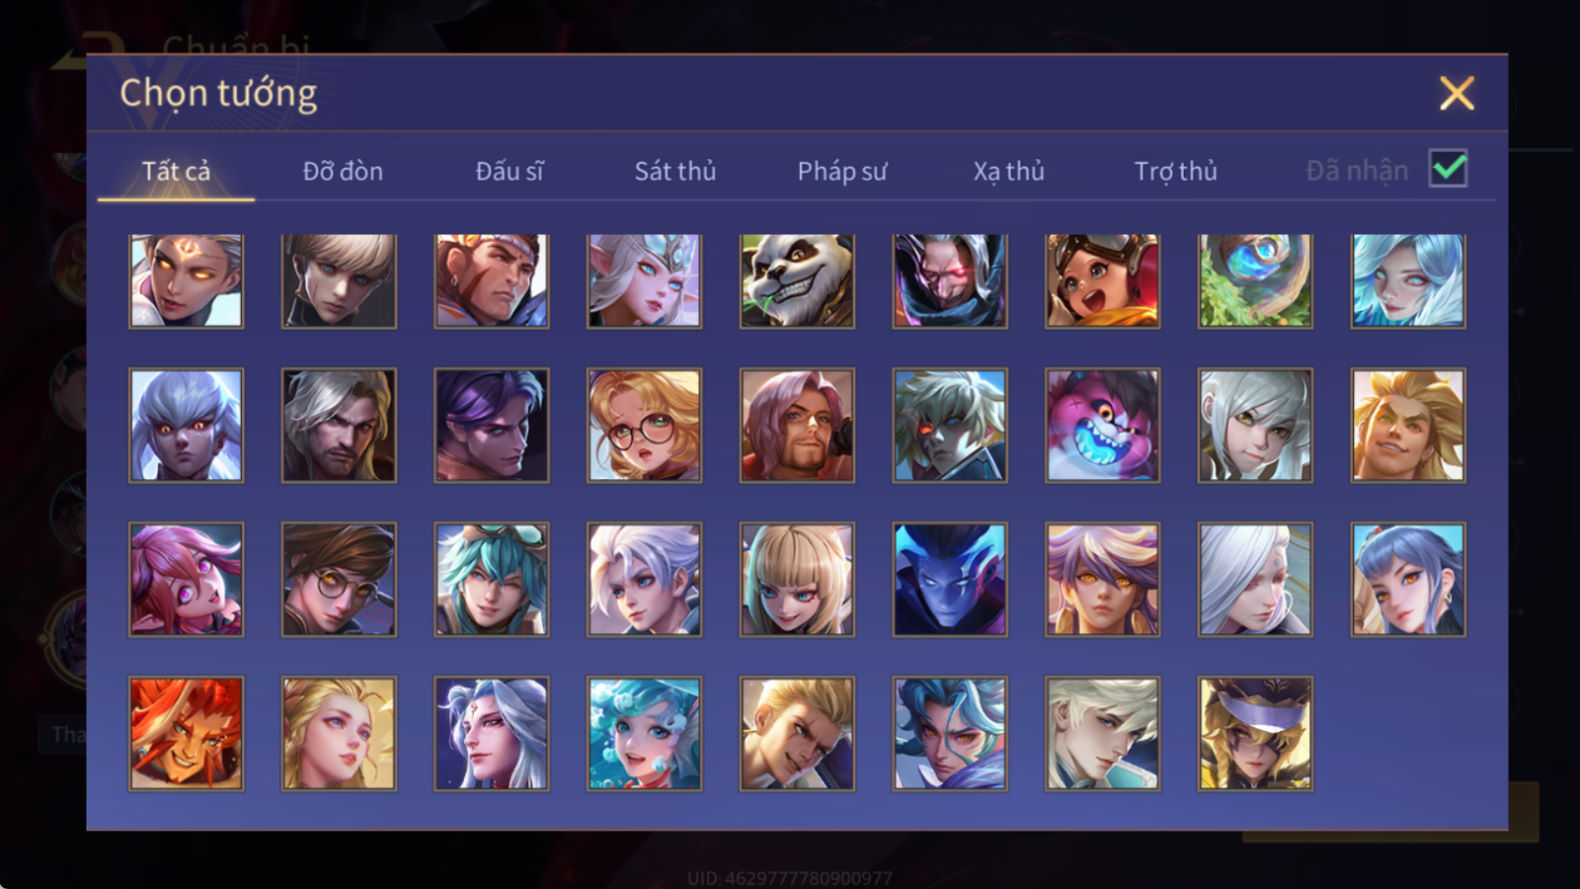Select the teal-haired mermaid girl hero
Viewport: 1580px width, 889px height.
[644, 734]
